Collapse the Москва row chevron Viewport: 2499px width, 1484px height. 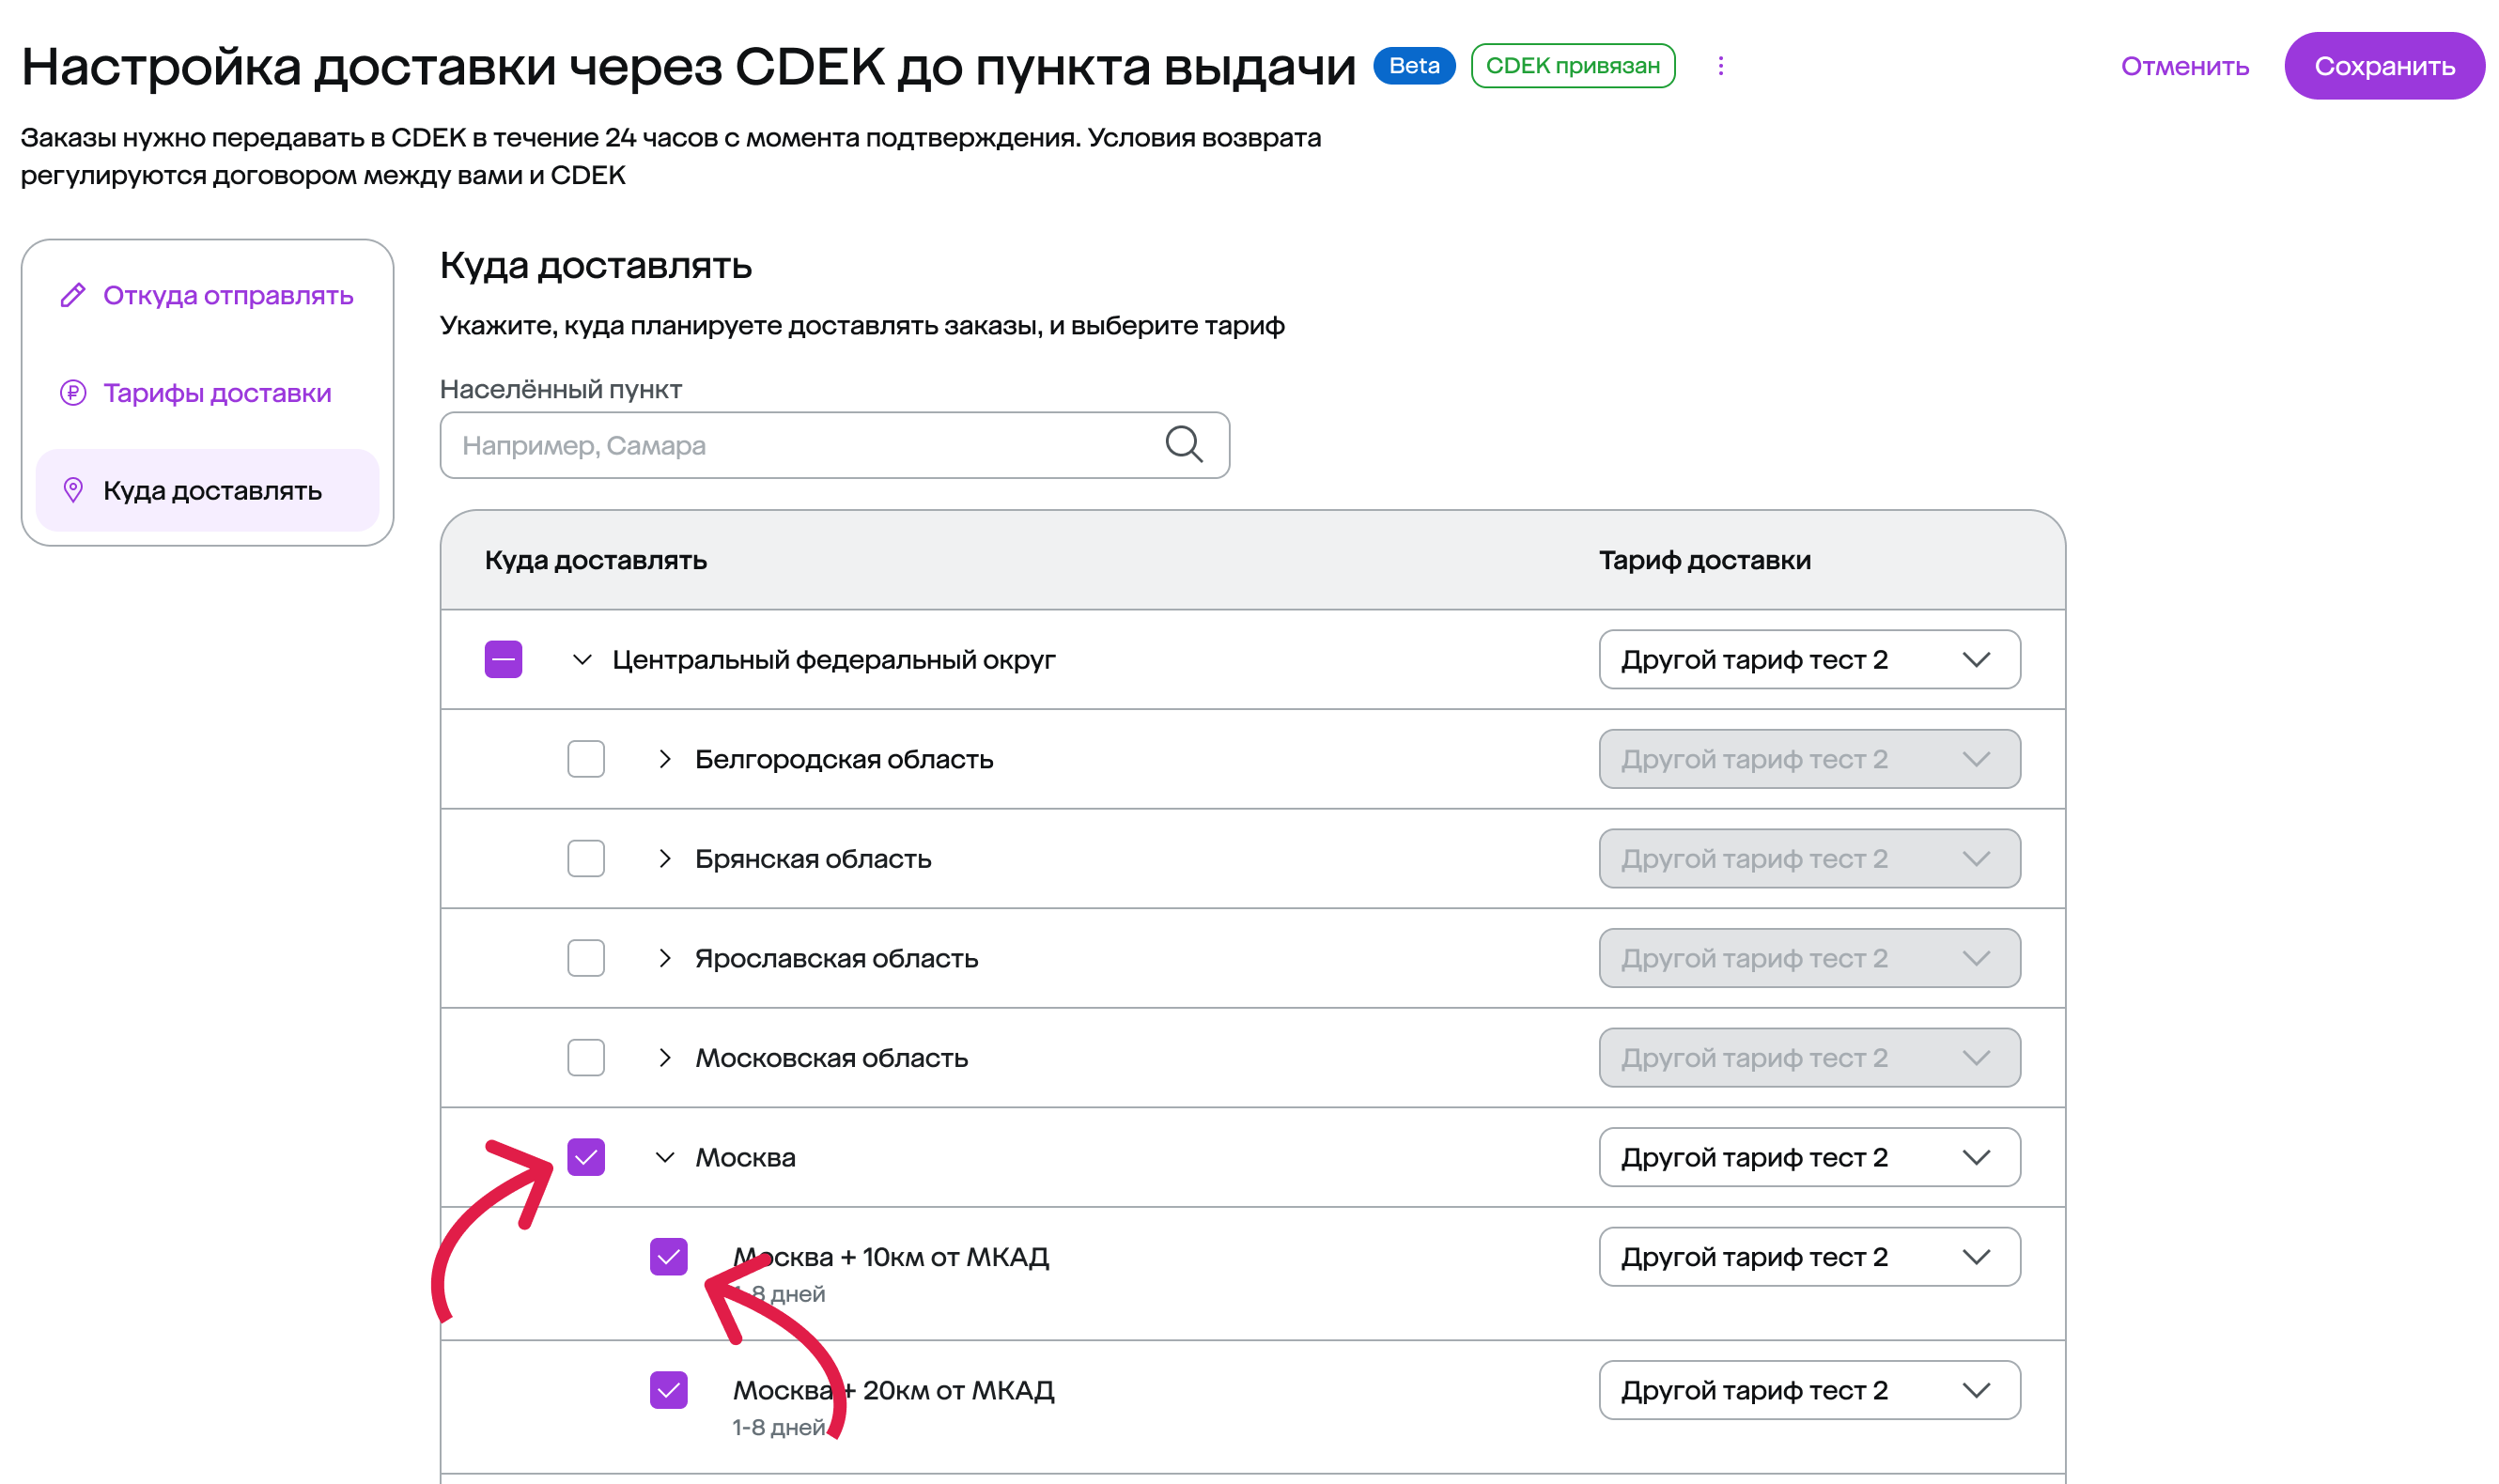pos(665,1158)
